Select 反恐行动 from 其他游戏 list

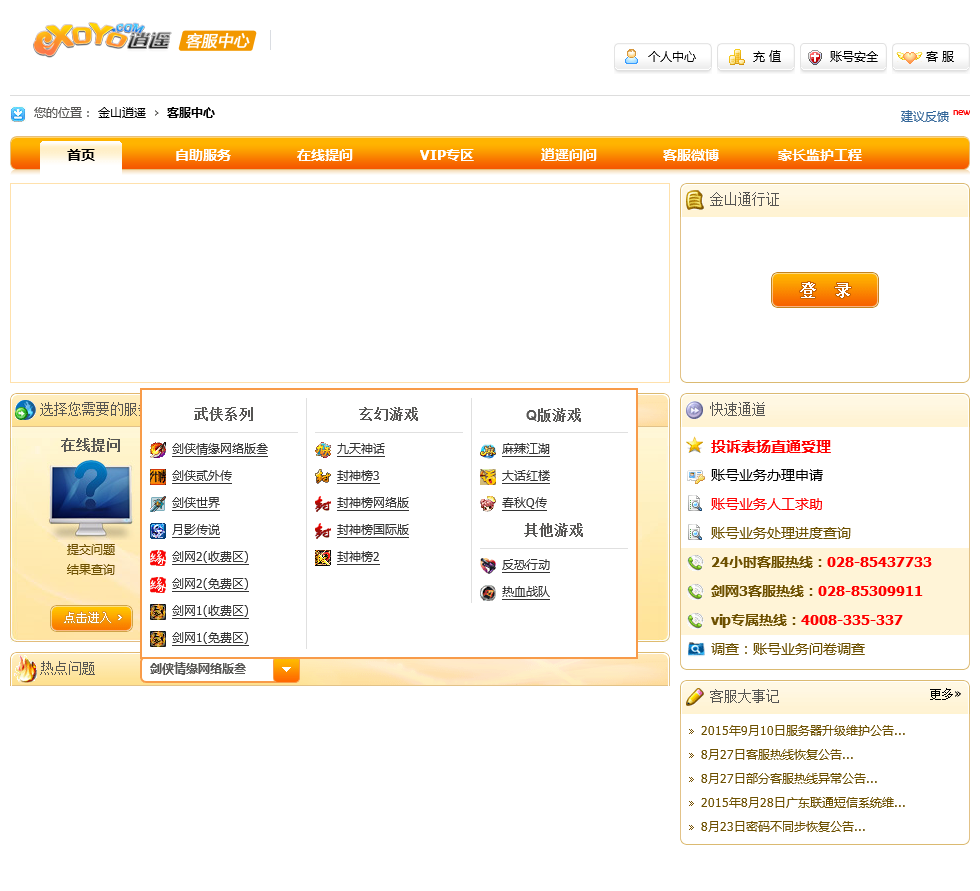pyautogui.click(x=526, y=565)
